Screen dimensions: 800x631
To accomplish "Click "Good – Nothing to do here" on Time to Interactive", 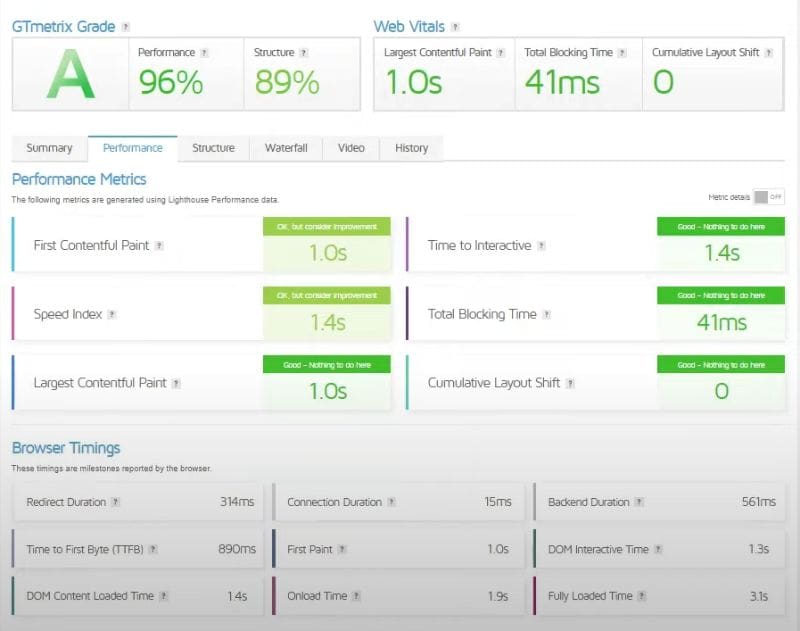I will (x=721, y=226).
